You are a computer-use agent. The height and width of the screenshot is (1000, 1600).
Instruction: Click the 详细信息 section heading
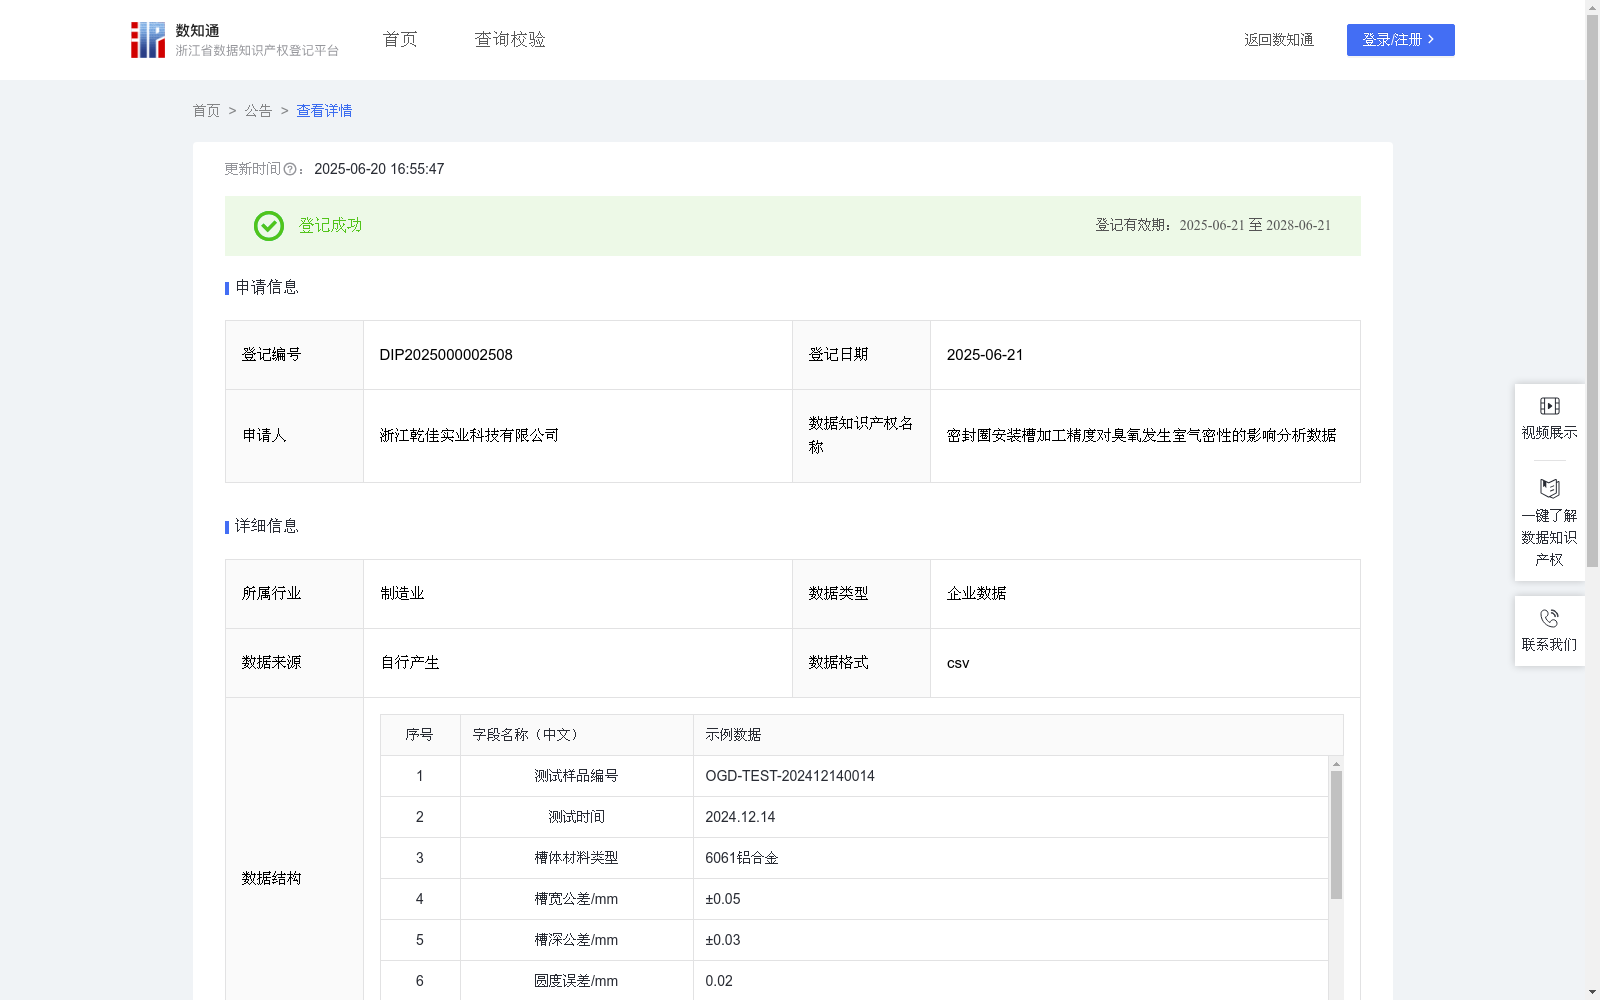[x=267, y=527]
